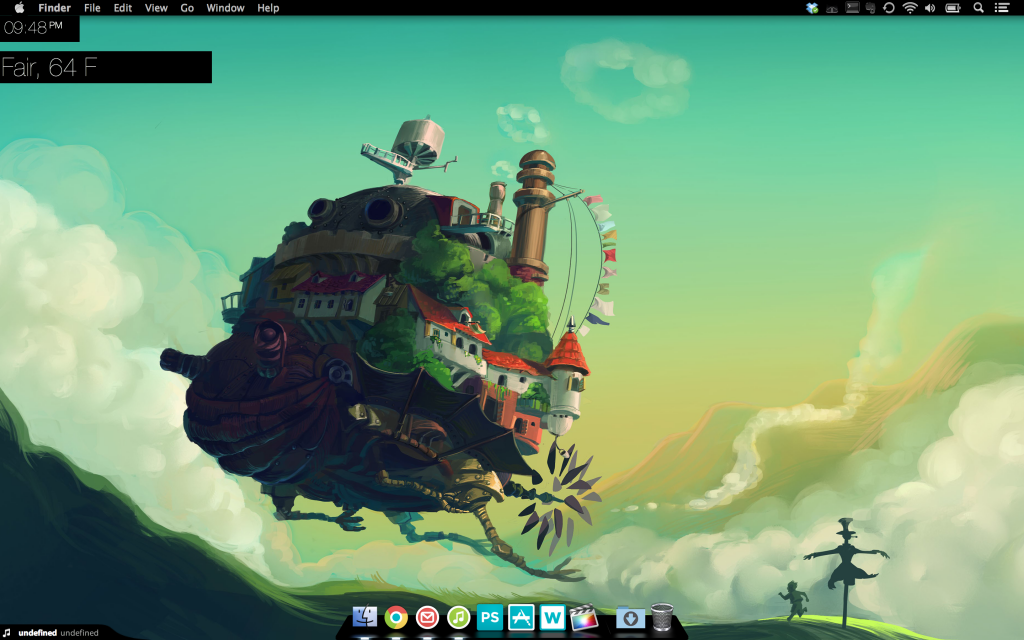Screen dimensions: 1024x640
Task: Open the Apple menu
Action: (x=20, y=8)
